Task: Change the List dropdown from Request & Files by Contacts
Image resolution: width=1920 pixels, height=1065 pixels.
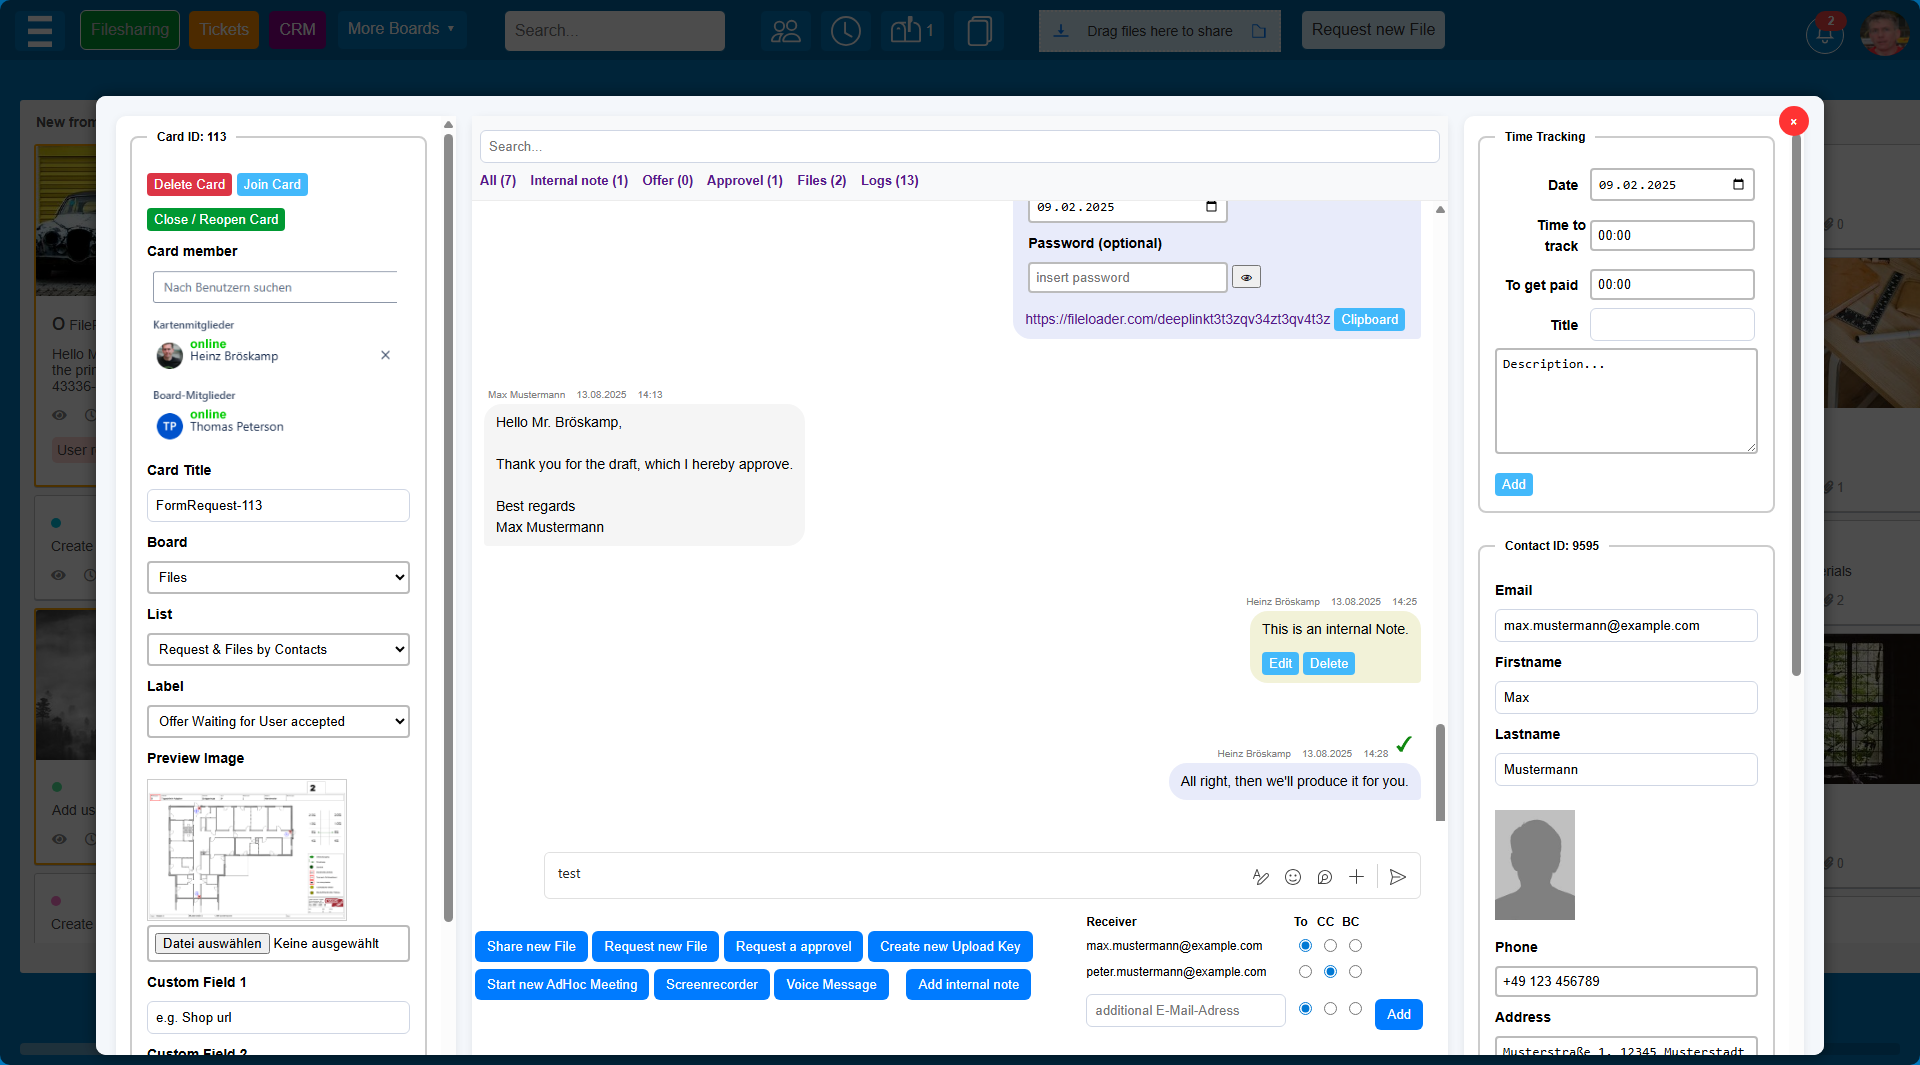Action: tap(278, 649)
